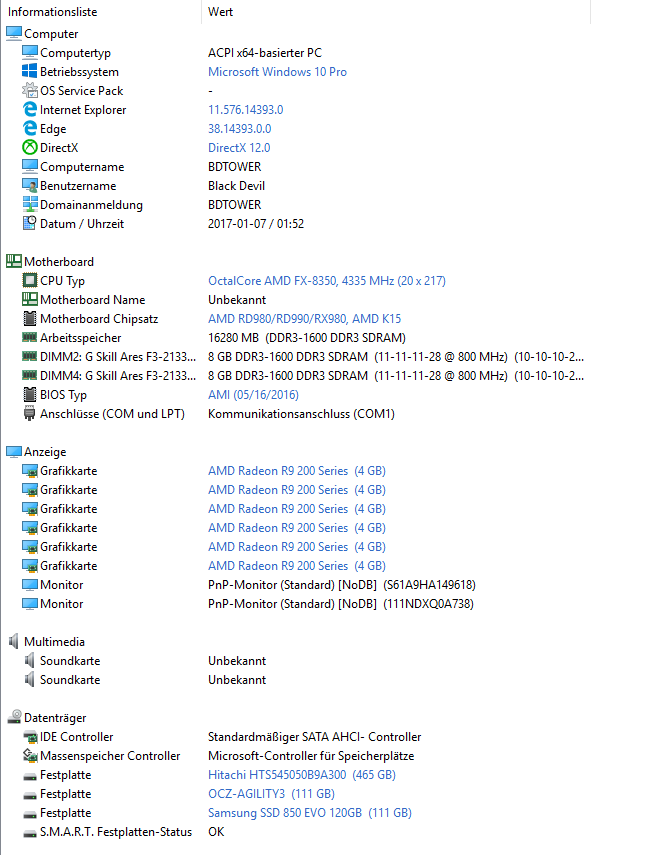This screenshot has height=855, width=668.
Task: Select the Motherboard tree heading
Action: click(x=59, y=262)
